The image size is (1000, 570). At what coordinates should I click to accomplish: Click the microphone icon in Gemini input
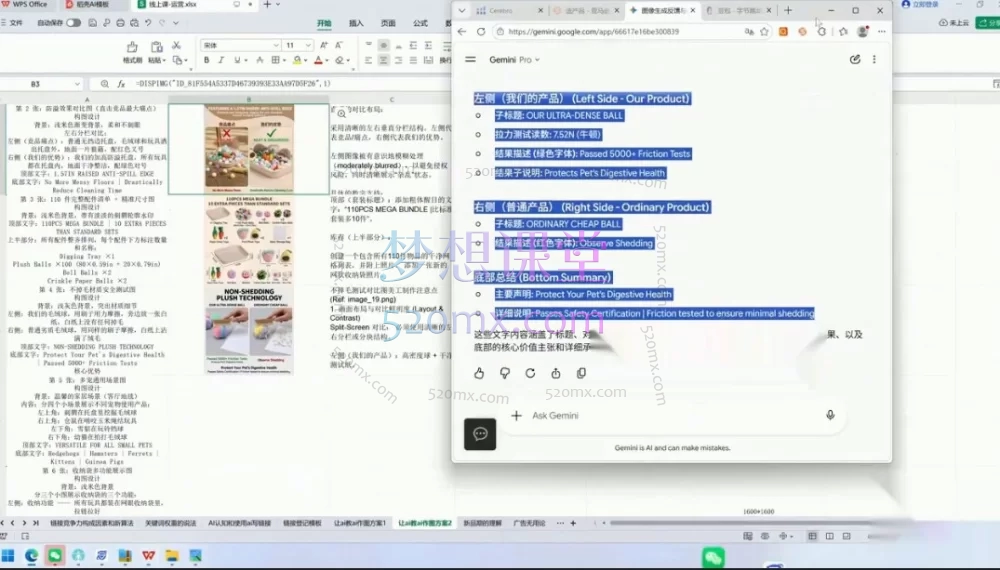coord(830,415)
